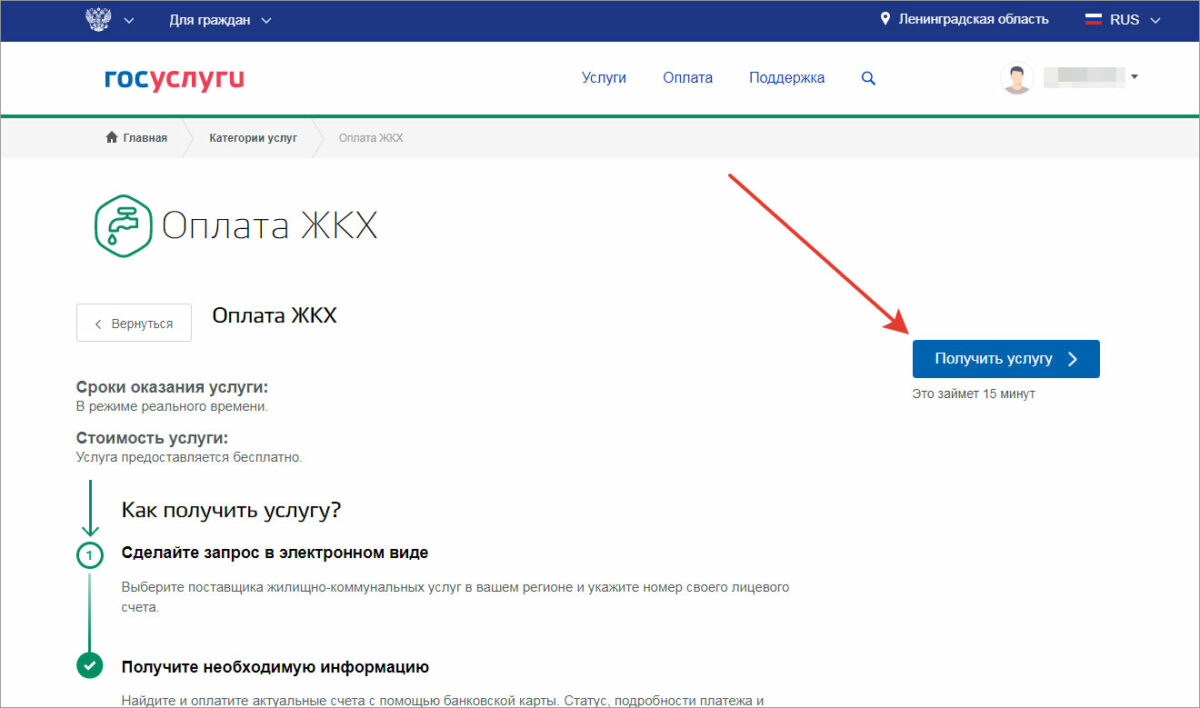Open the 'Оплата' menu item
Image resolution: width=1200 pixels, height=708 pixels.
(688, 78)
